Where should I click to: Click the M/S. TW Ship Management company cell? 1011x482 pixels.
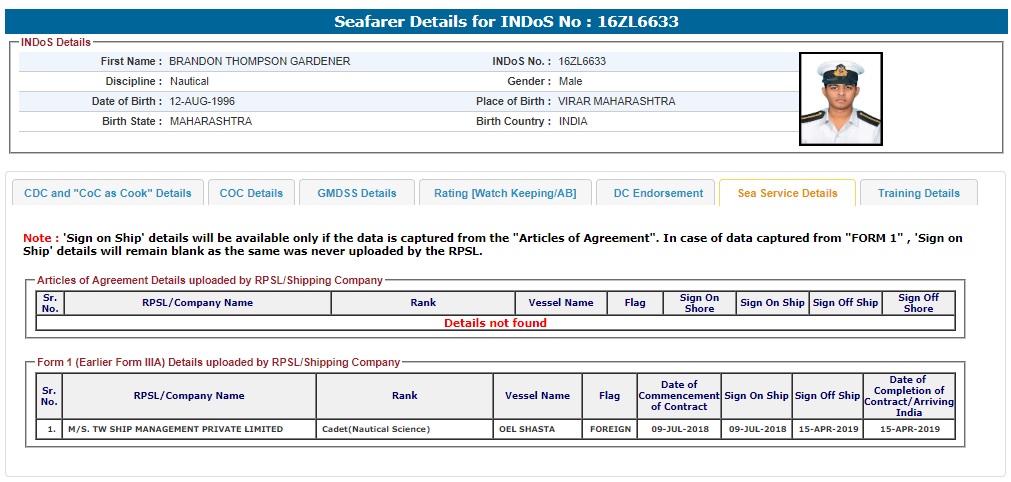174,429
